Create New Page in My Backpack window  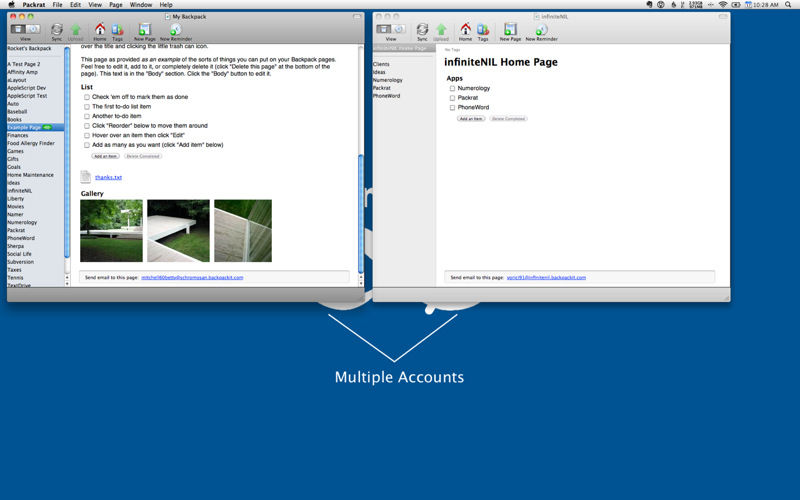[x=145, y=29]
